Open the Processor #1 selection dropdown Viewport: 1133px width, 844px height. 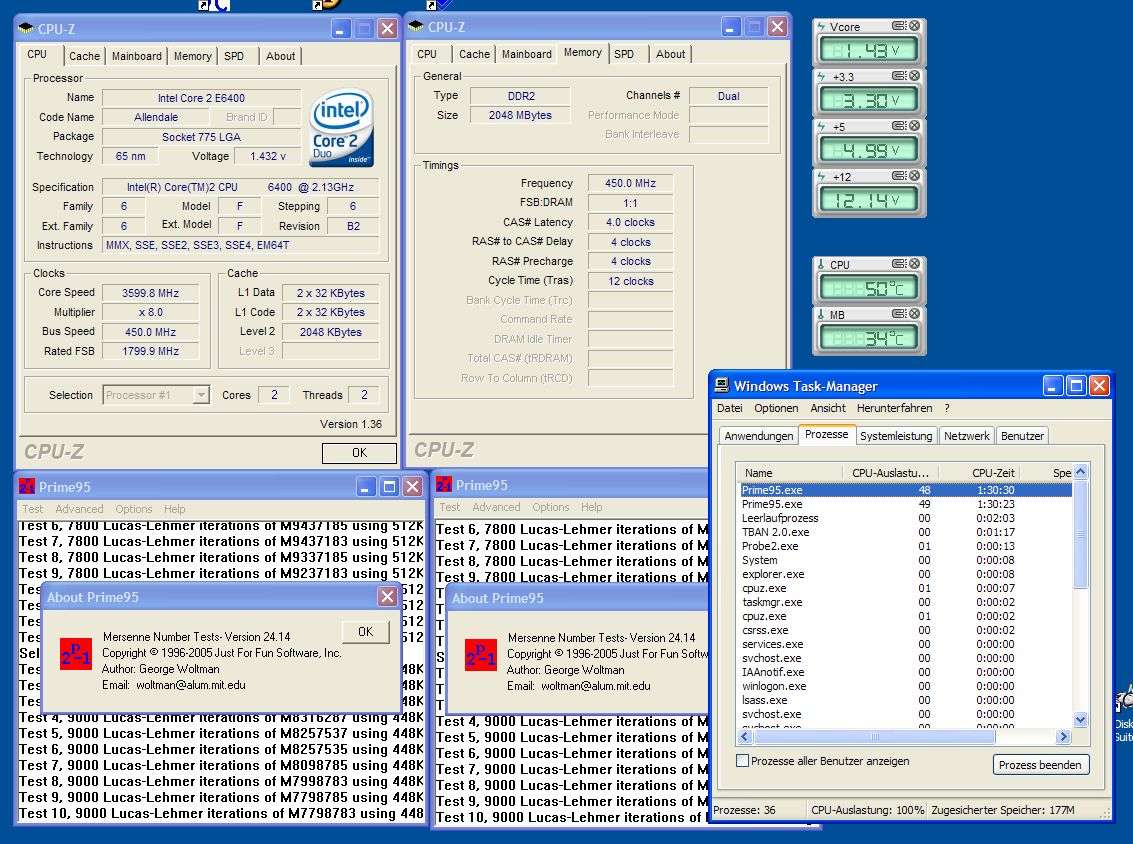(x=202, y=395)
